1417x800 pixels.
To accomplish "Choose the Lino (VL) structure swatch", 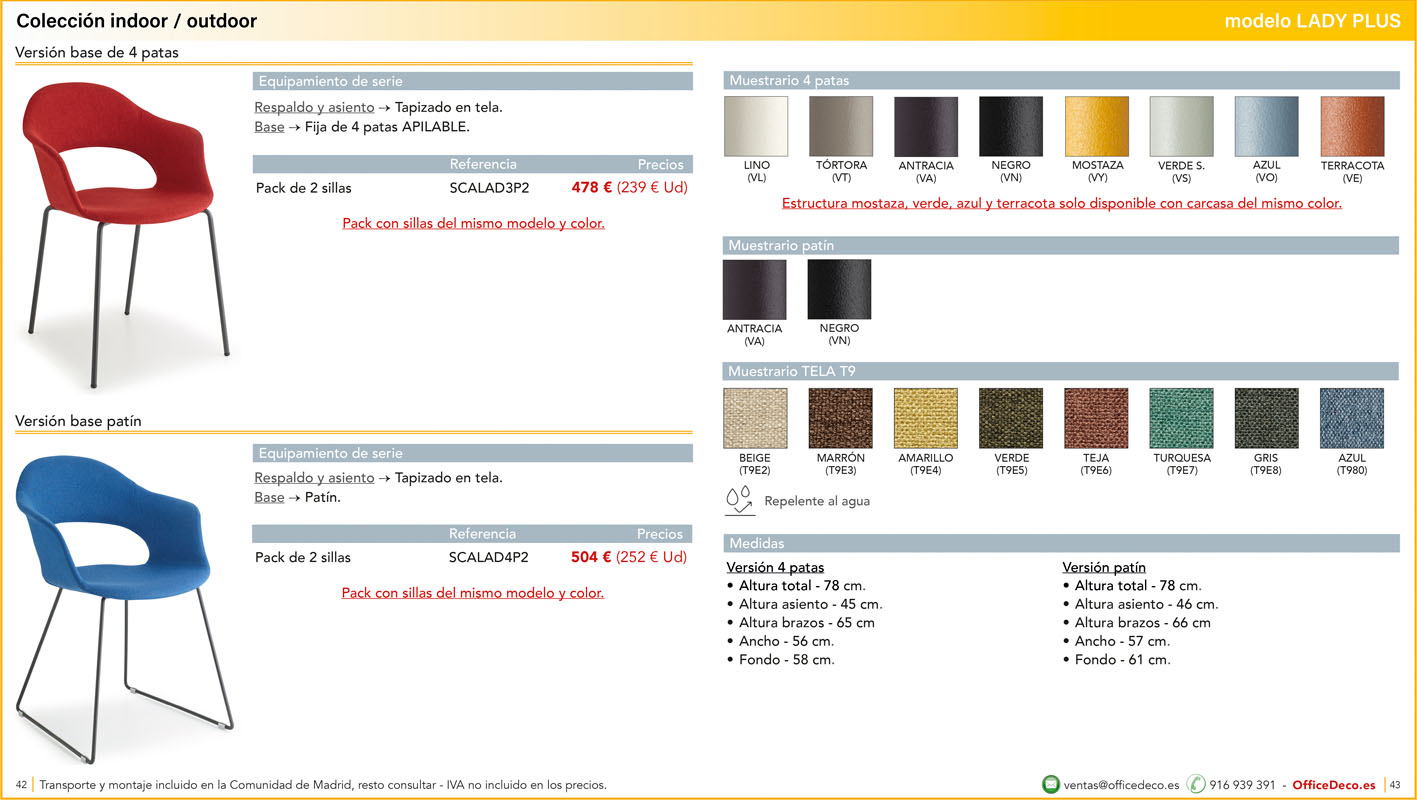I will pyautogui.click(x=756, y=127).
